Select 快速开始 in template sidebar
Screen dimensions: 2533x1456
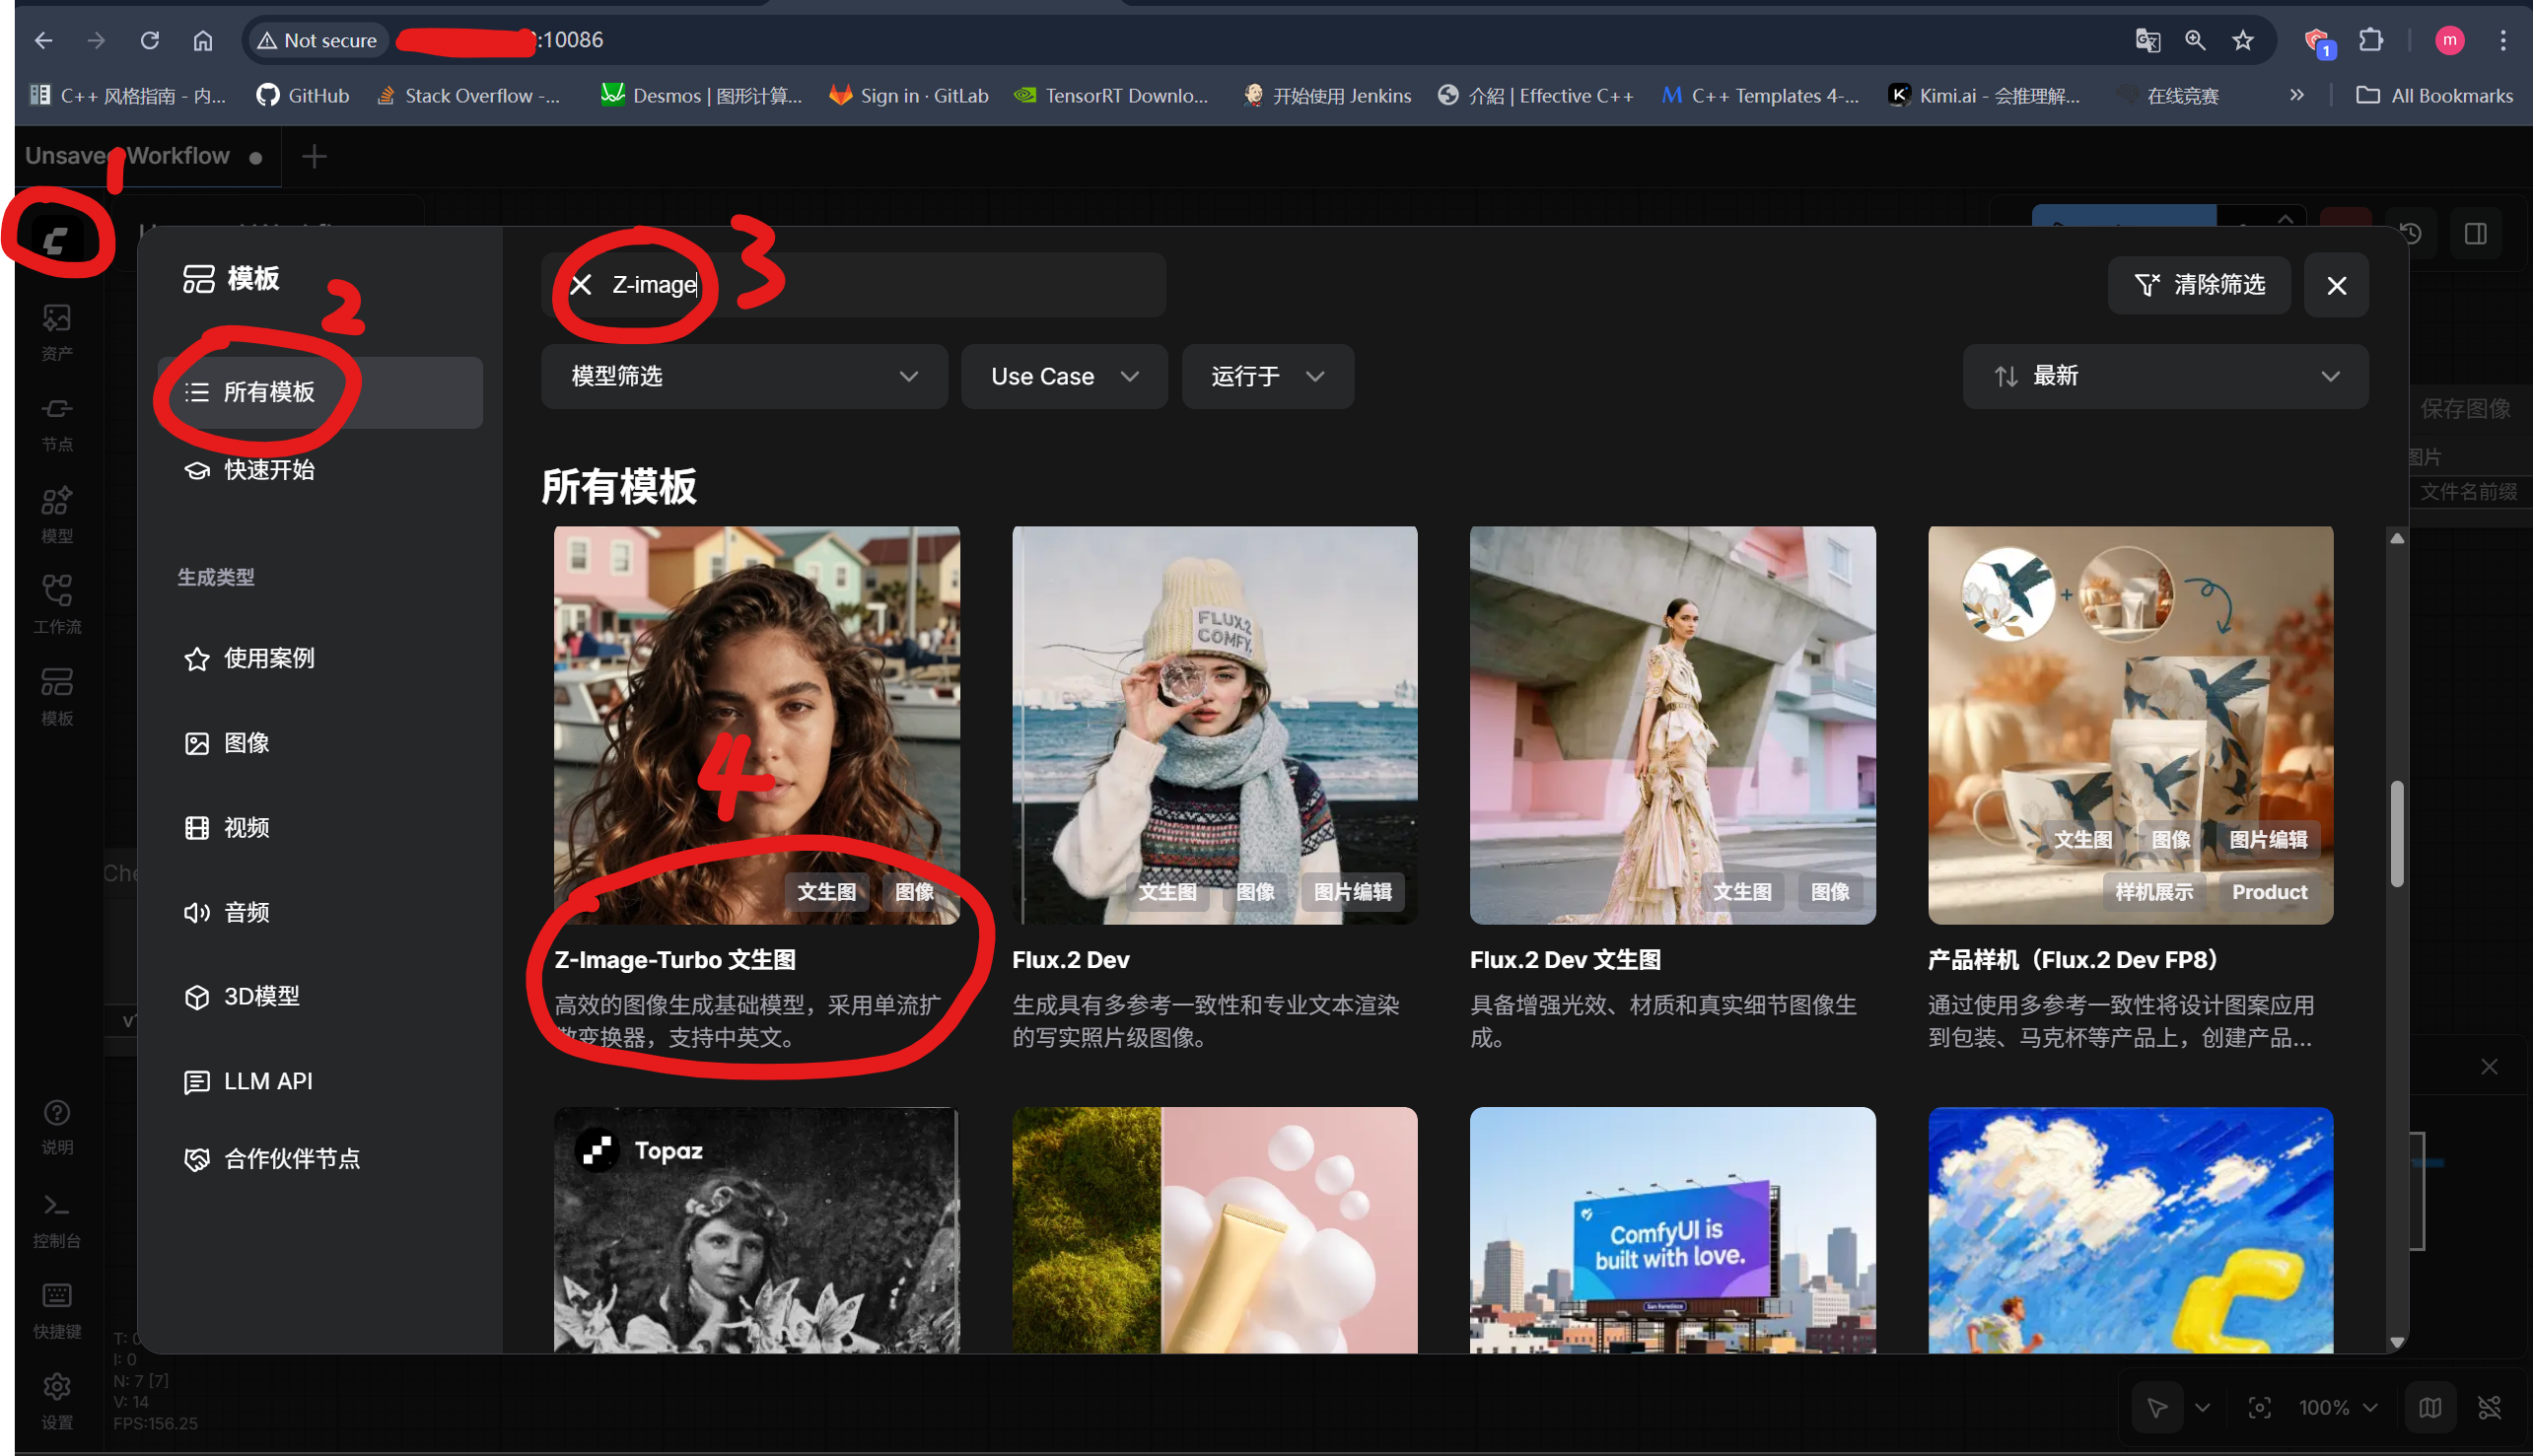[268, 469]
